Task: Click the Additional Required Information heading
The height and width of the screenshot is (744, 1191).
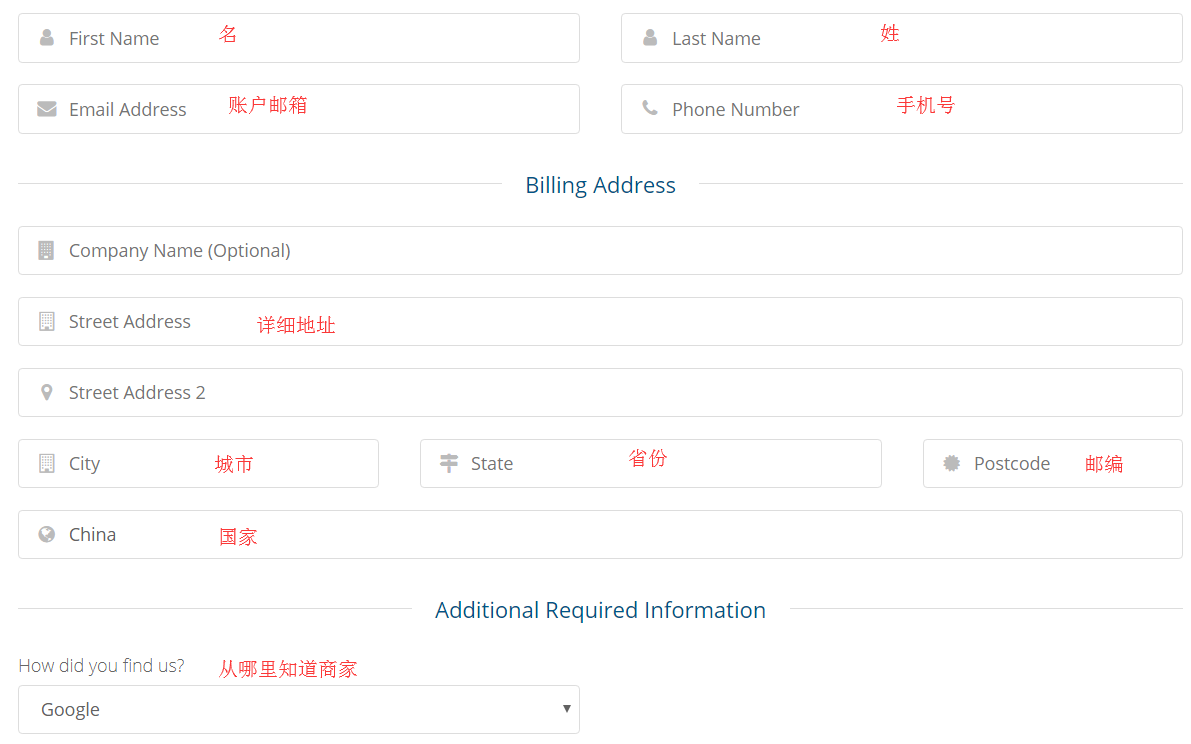Action: (x=600, y=610)
